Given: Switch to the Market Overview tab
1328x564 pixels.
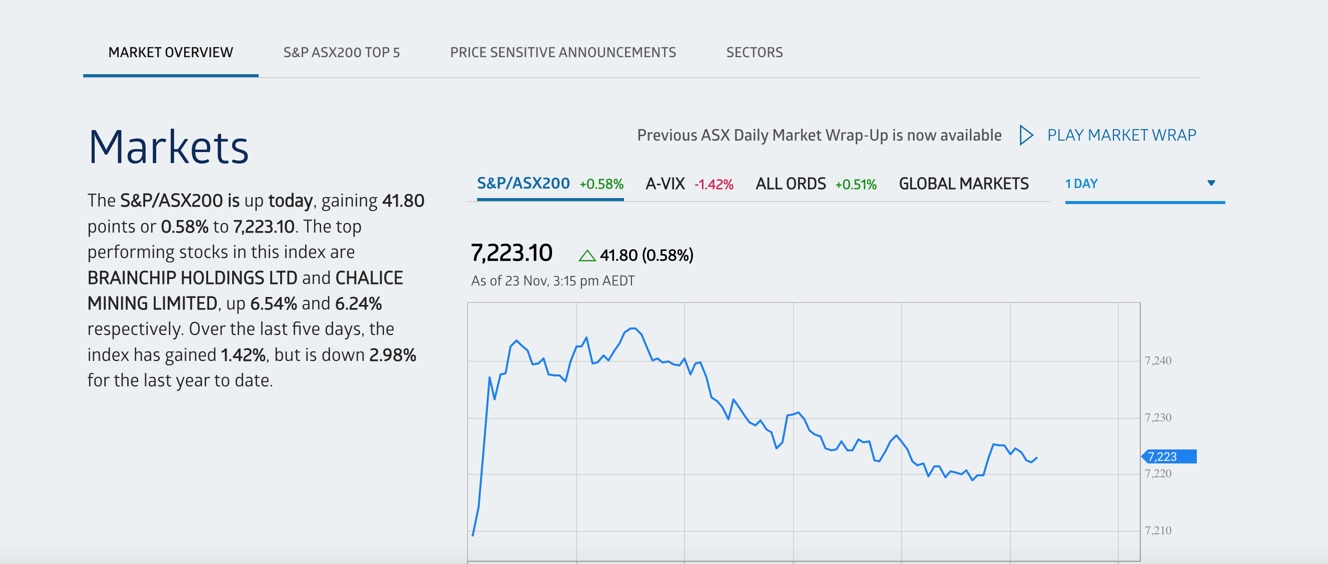Looking at the screenshot, I should (x=171, y=52).
